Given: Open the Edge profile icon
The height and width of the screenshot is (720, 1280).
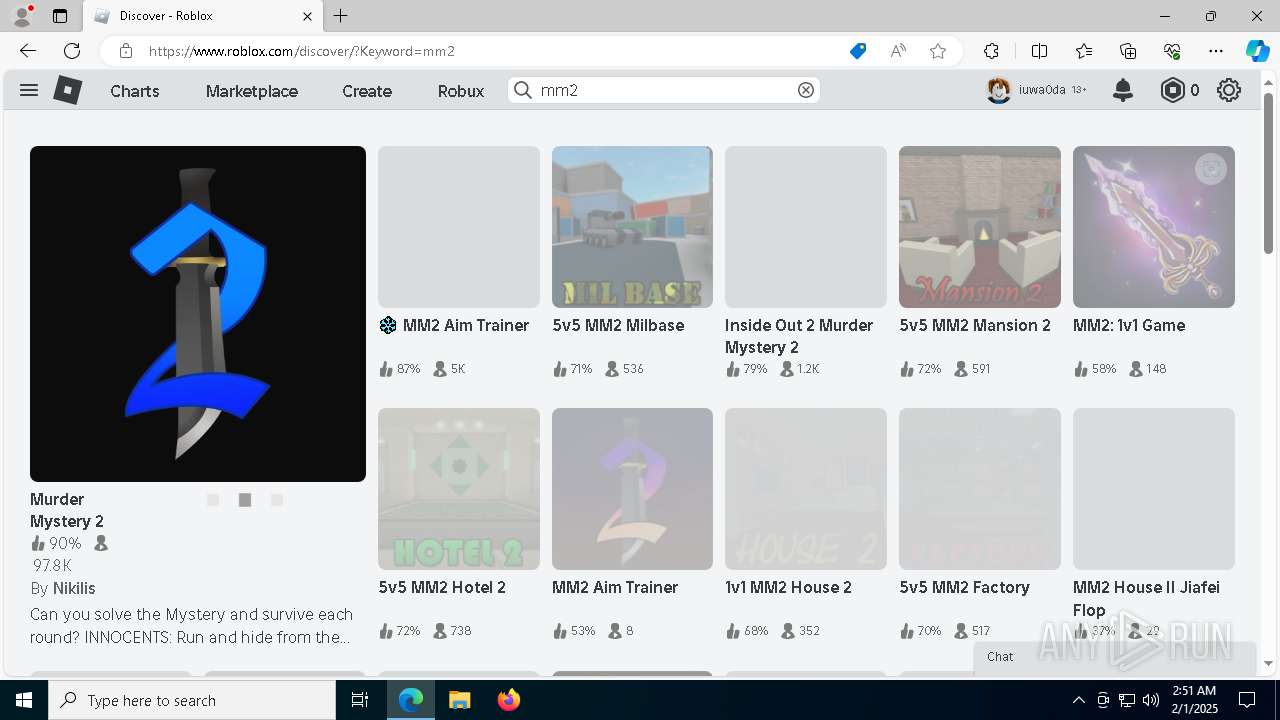Looking at the screenshot, I should tap(22, 16).
